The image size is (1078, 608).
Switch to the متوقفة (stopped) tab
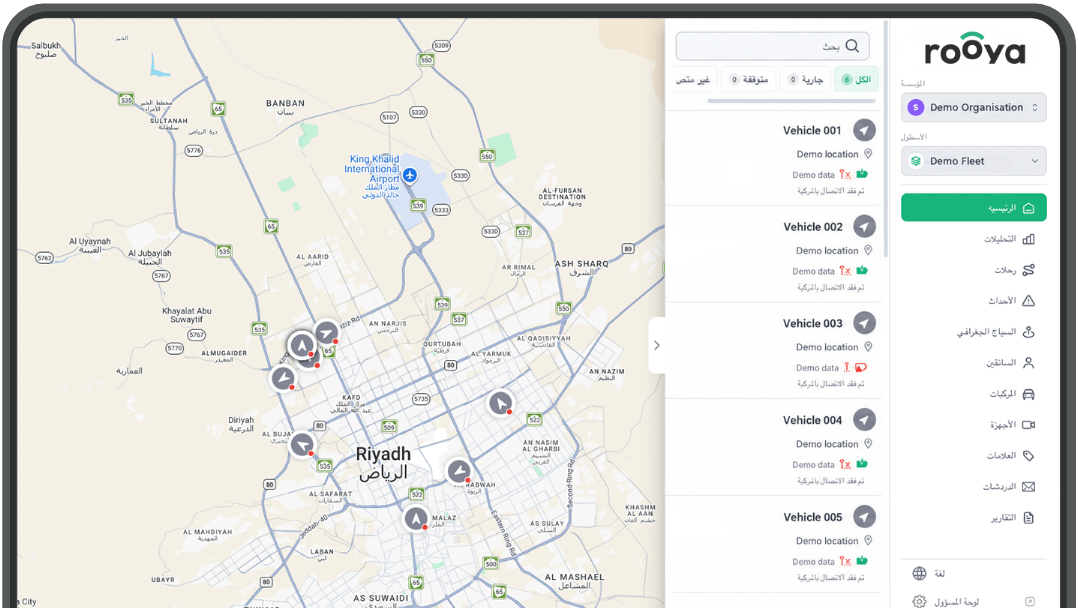[x=749, y=79]
